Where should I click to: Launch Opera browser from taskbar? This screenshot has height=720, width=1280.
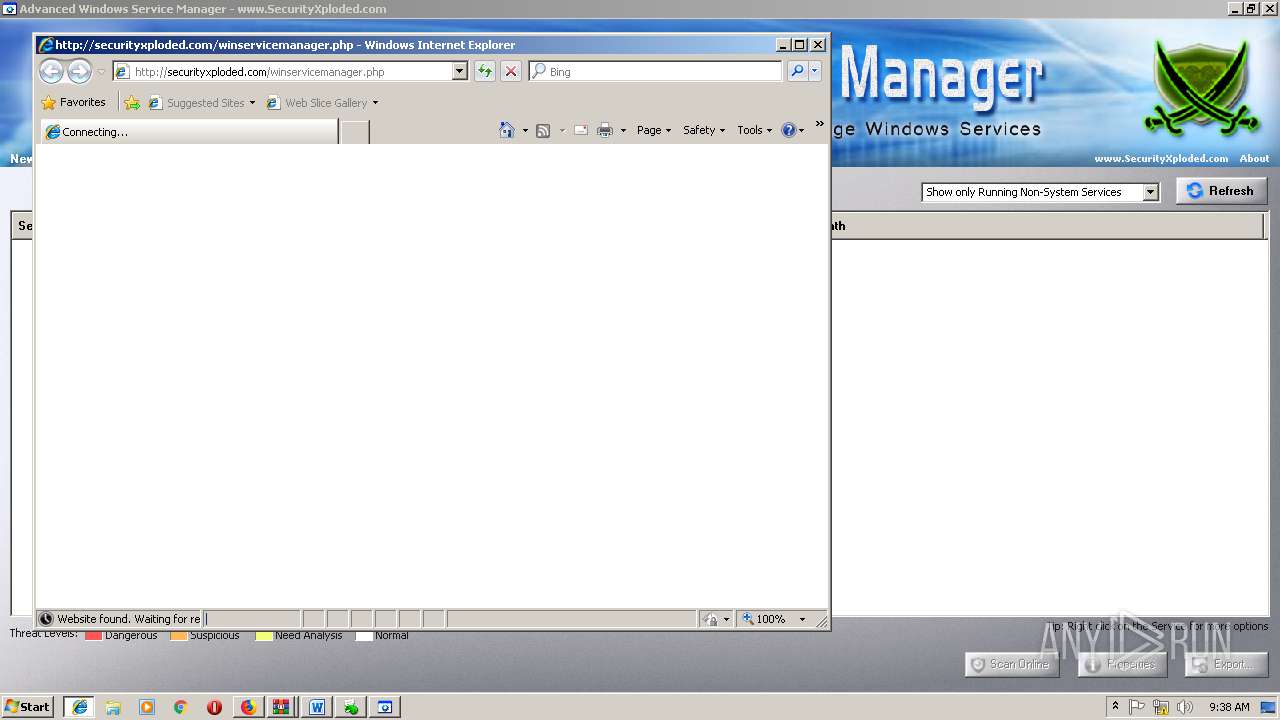pos(214,707)
